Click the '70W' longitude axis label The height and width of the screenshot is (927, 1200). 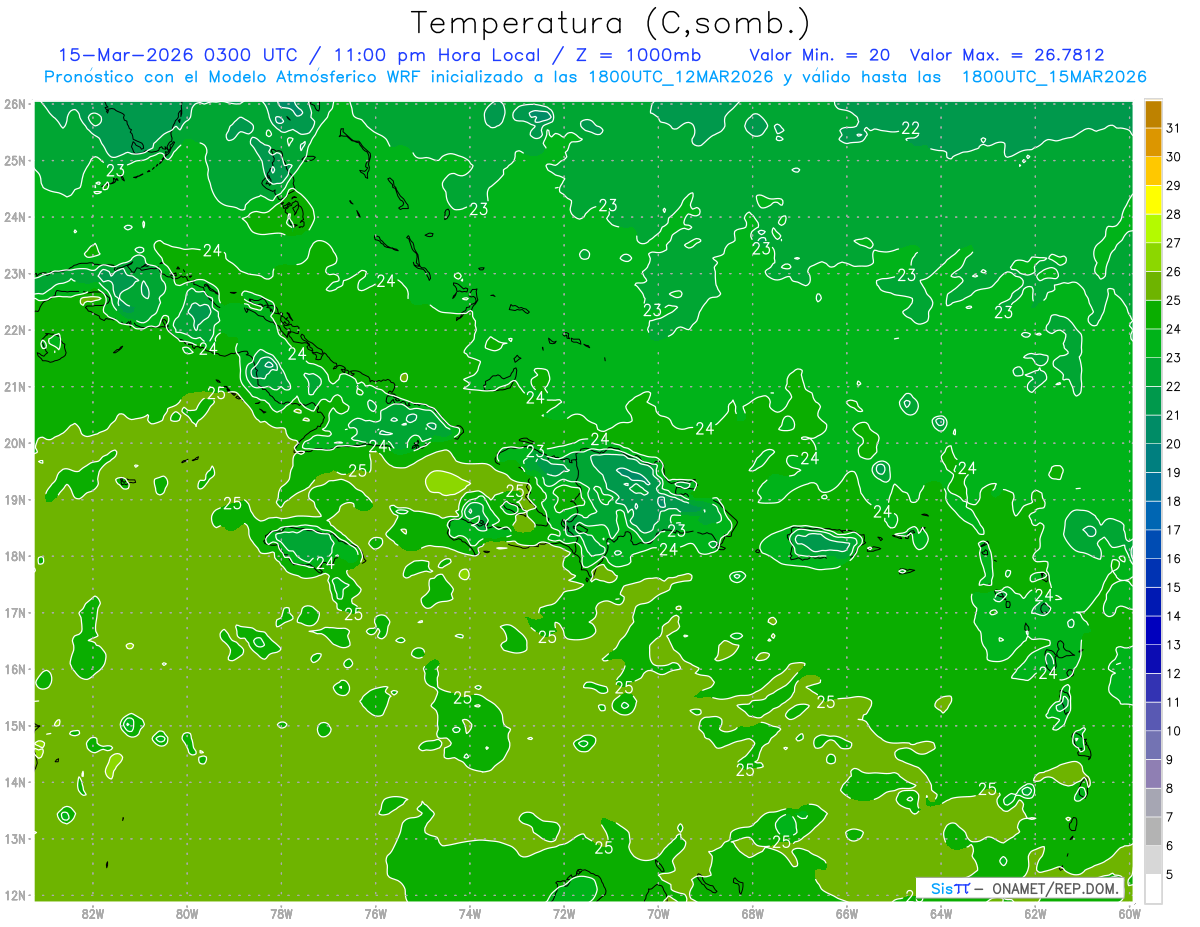tap(658, 913)
